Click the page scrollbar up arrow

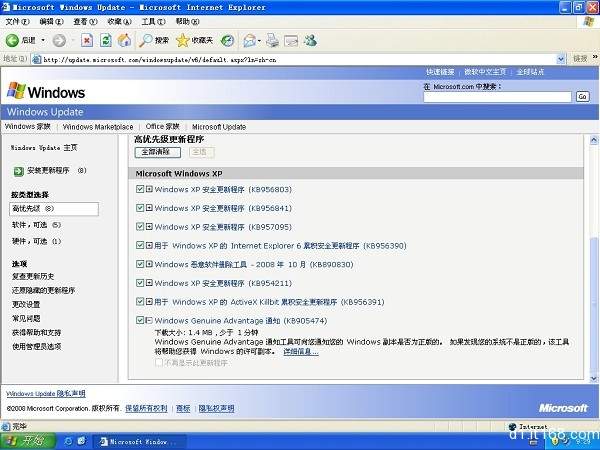594,140
